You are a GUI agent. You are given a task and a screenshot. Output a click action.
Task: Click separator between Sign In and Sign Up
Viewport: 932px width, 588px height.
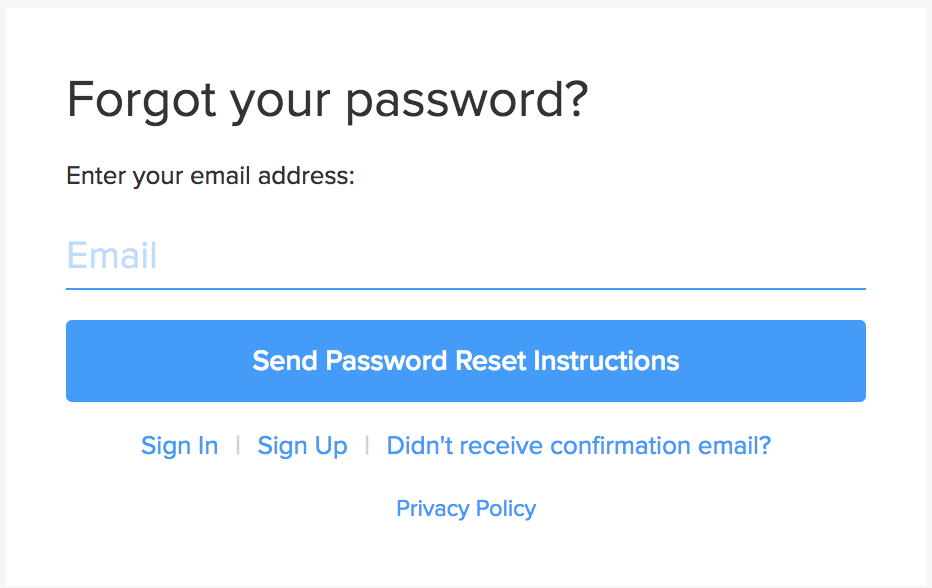pyautogui.click(x=238, y=445)
